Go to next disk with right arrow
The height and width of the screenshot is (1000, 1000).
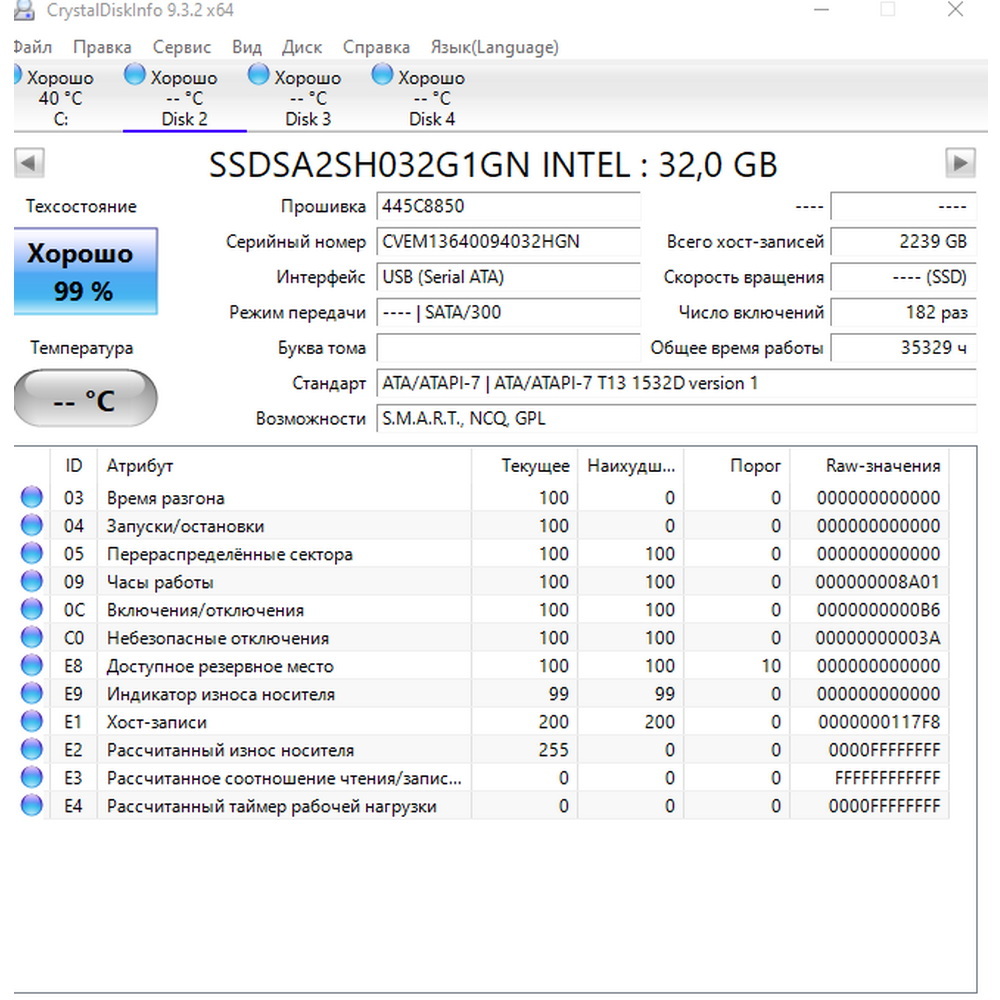(x=960, y=163)
